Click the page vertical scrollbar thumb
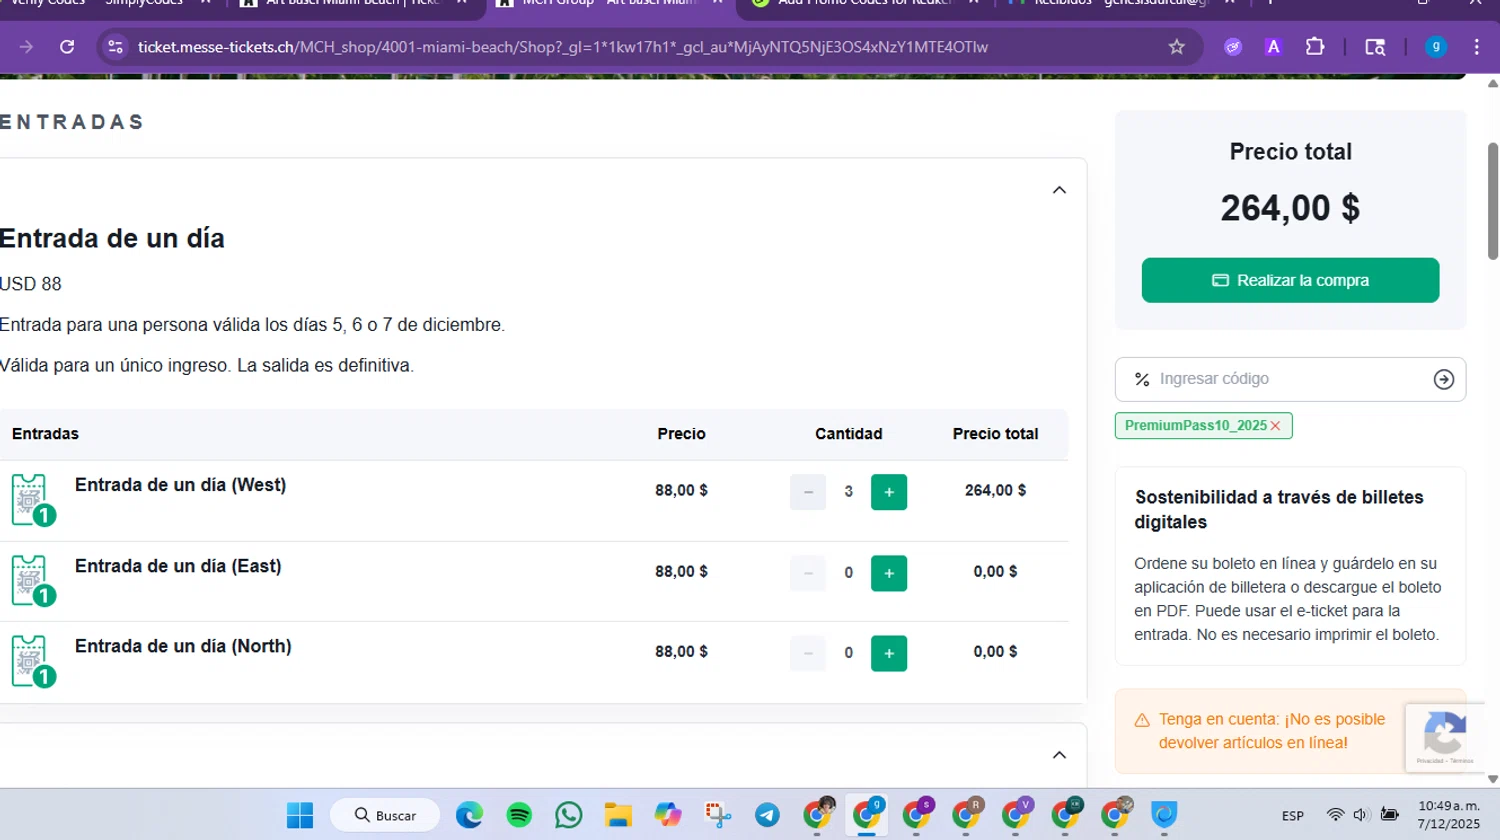This screenshot has width=1500, height=840. (1492, 201)
